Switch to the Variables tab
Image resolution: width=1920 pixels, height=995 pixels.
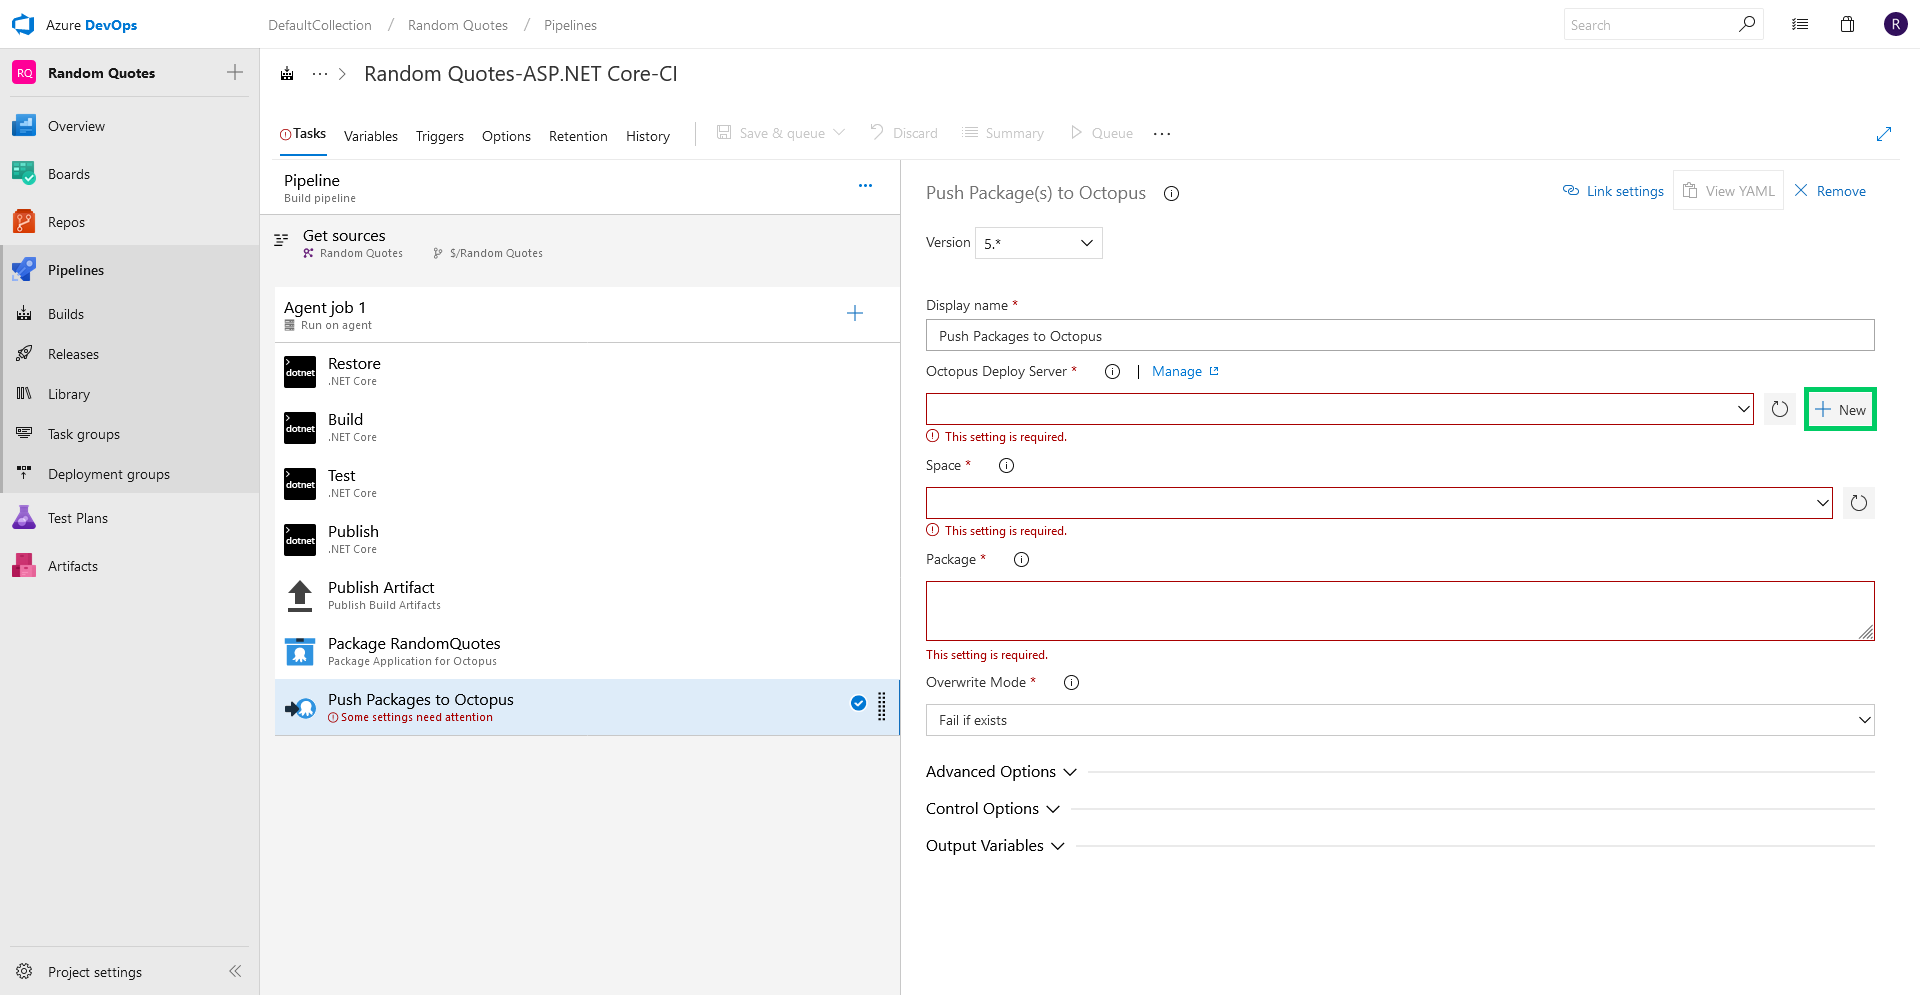pos(371,136)
